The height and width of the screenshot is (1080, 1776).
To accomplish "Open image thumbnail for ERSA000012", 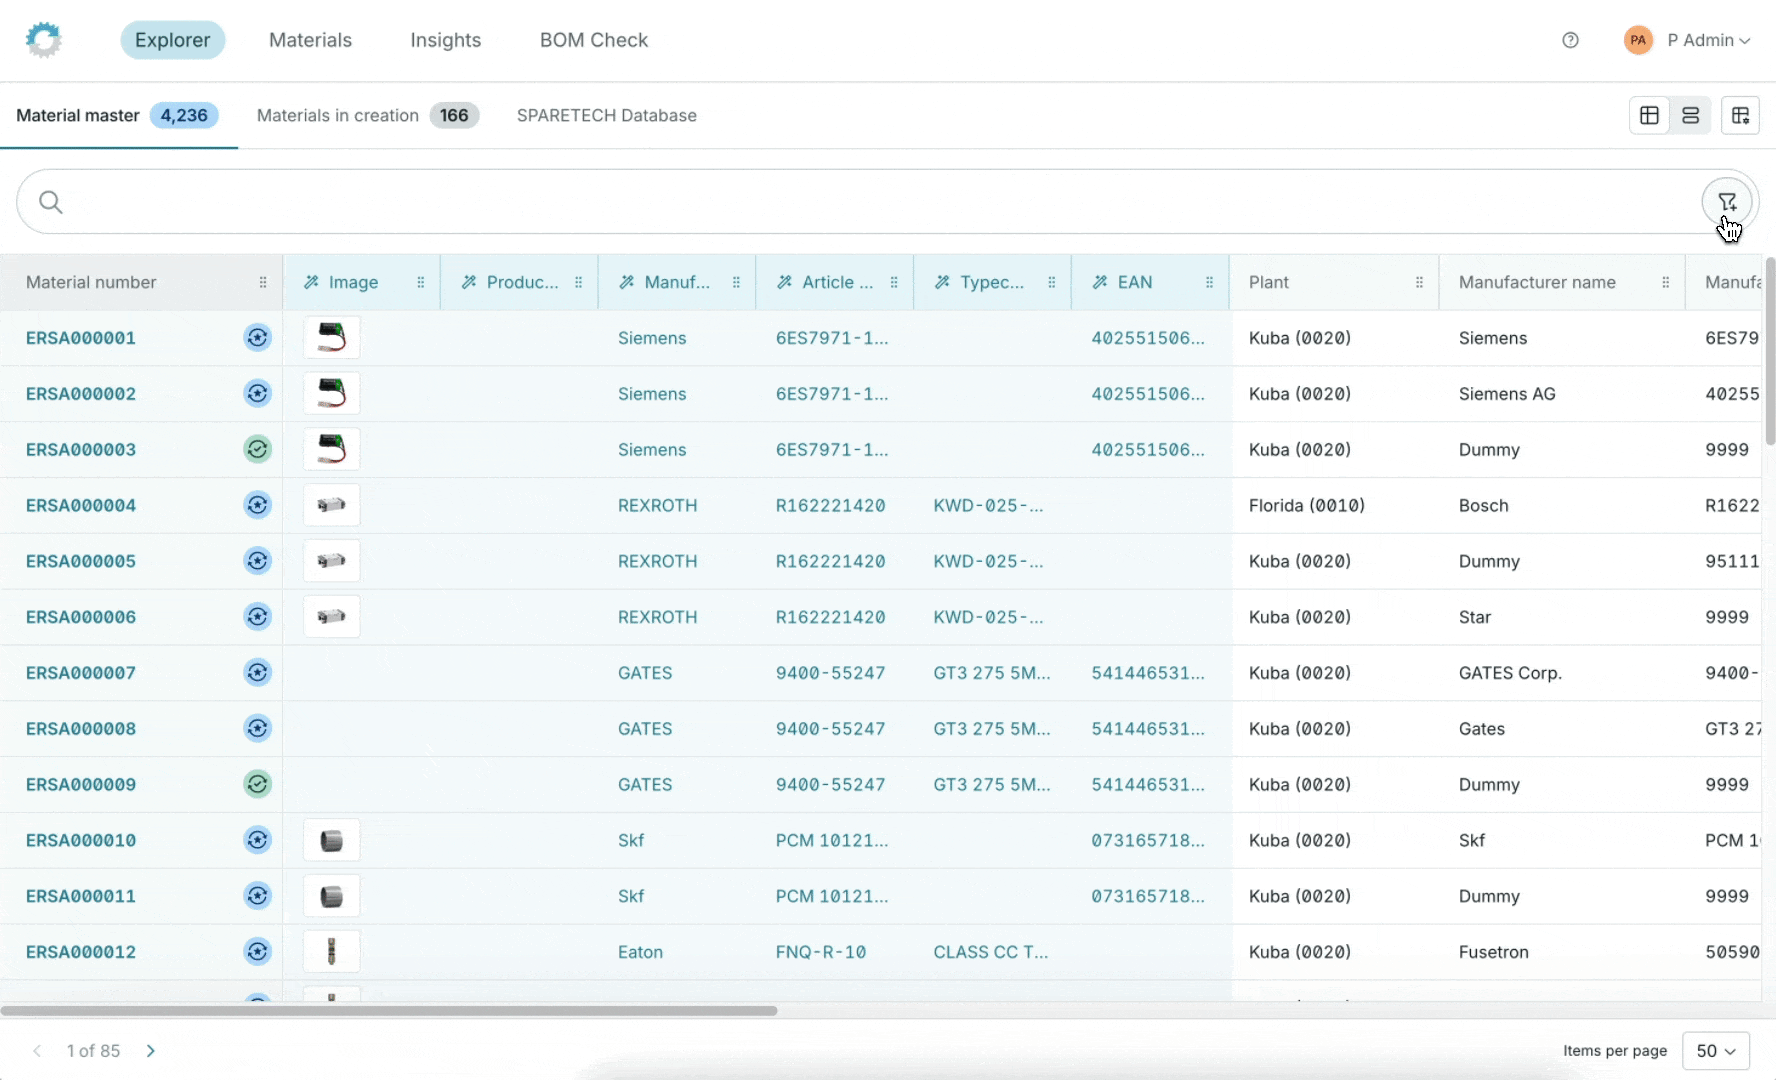I will [332, 952].
